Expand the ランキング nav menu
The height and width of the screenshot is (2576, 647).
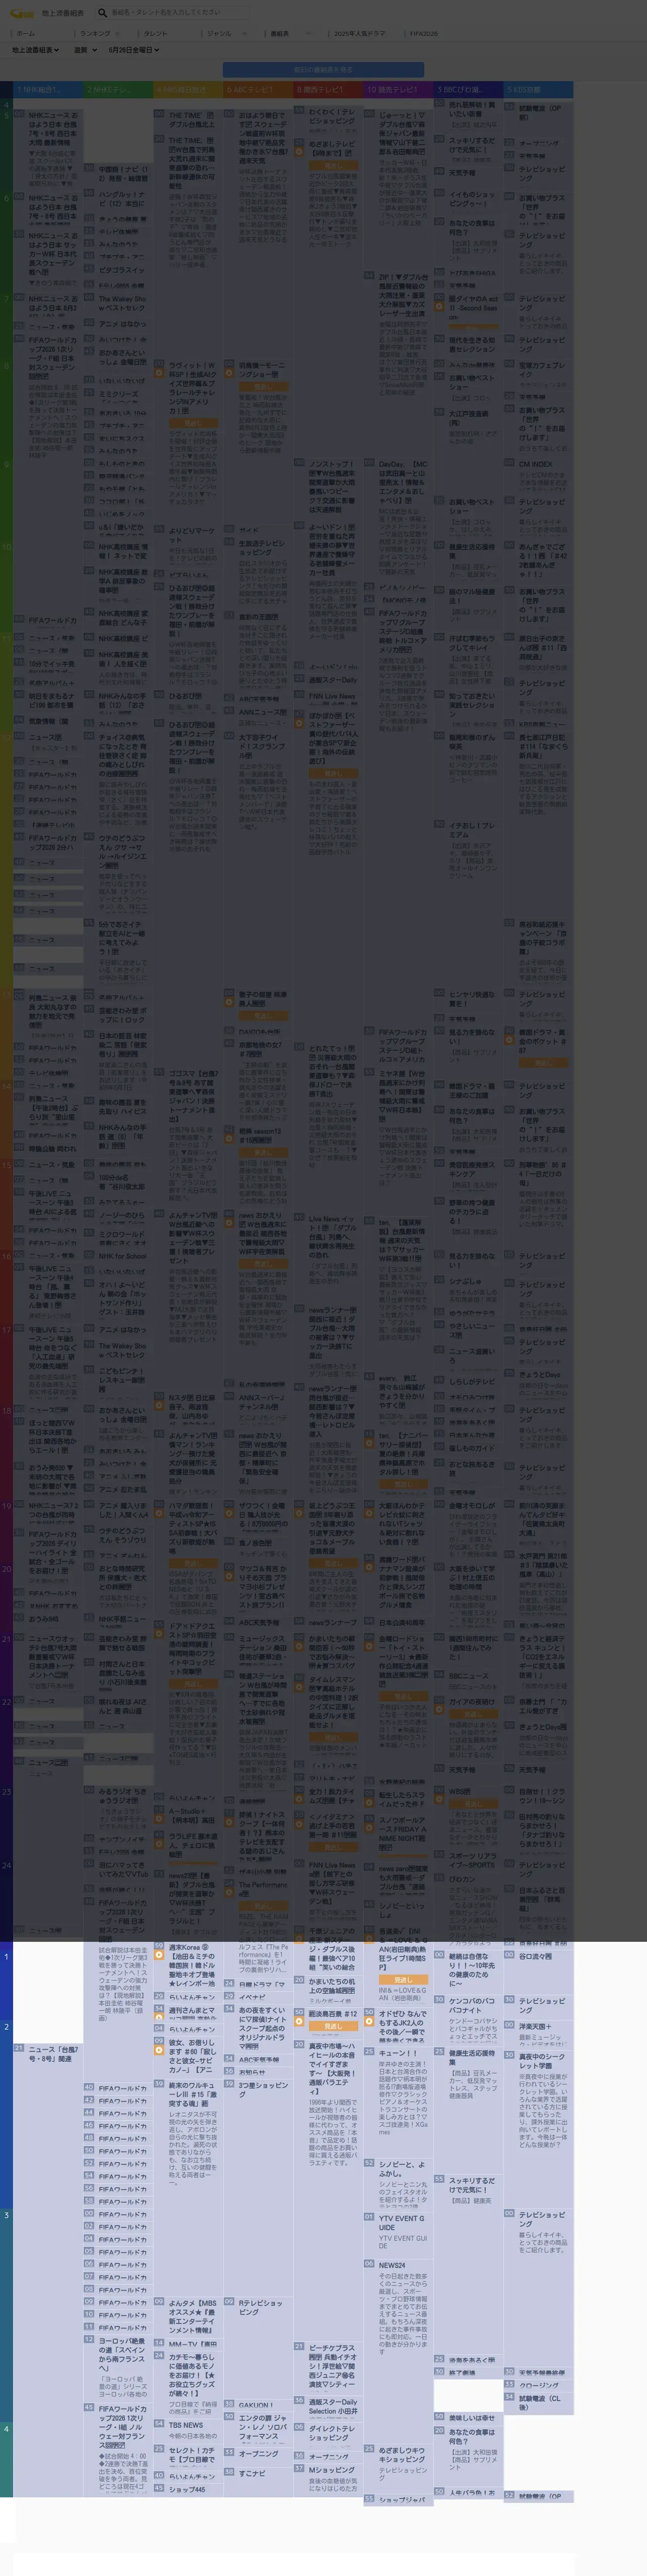coord(100,33)
